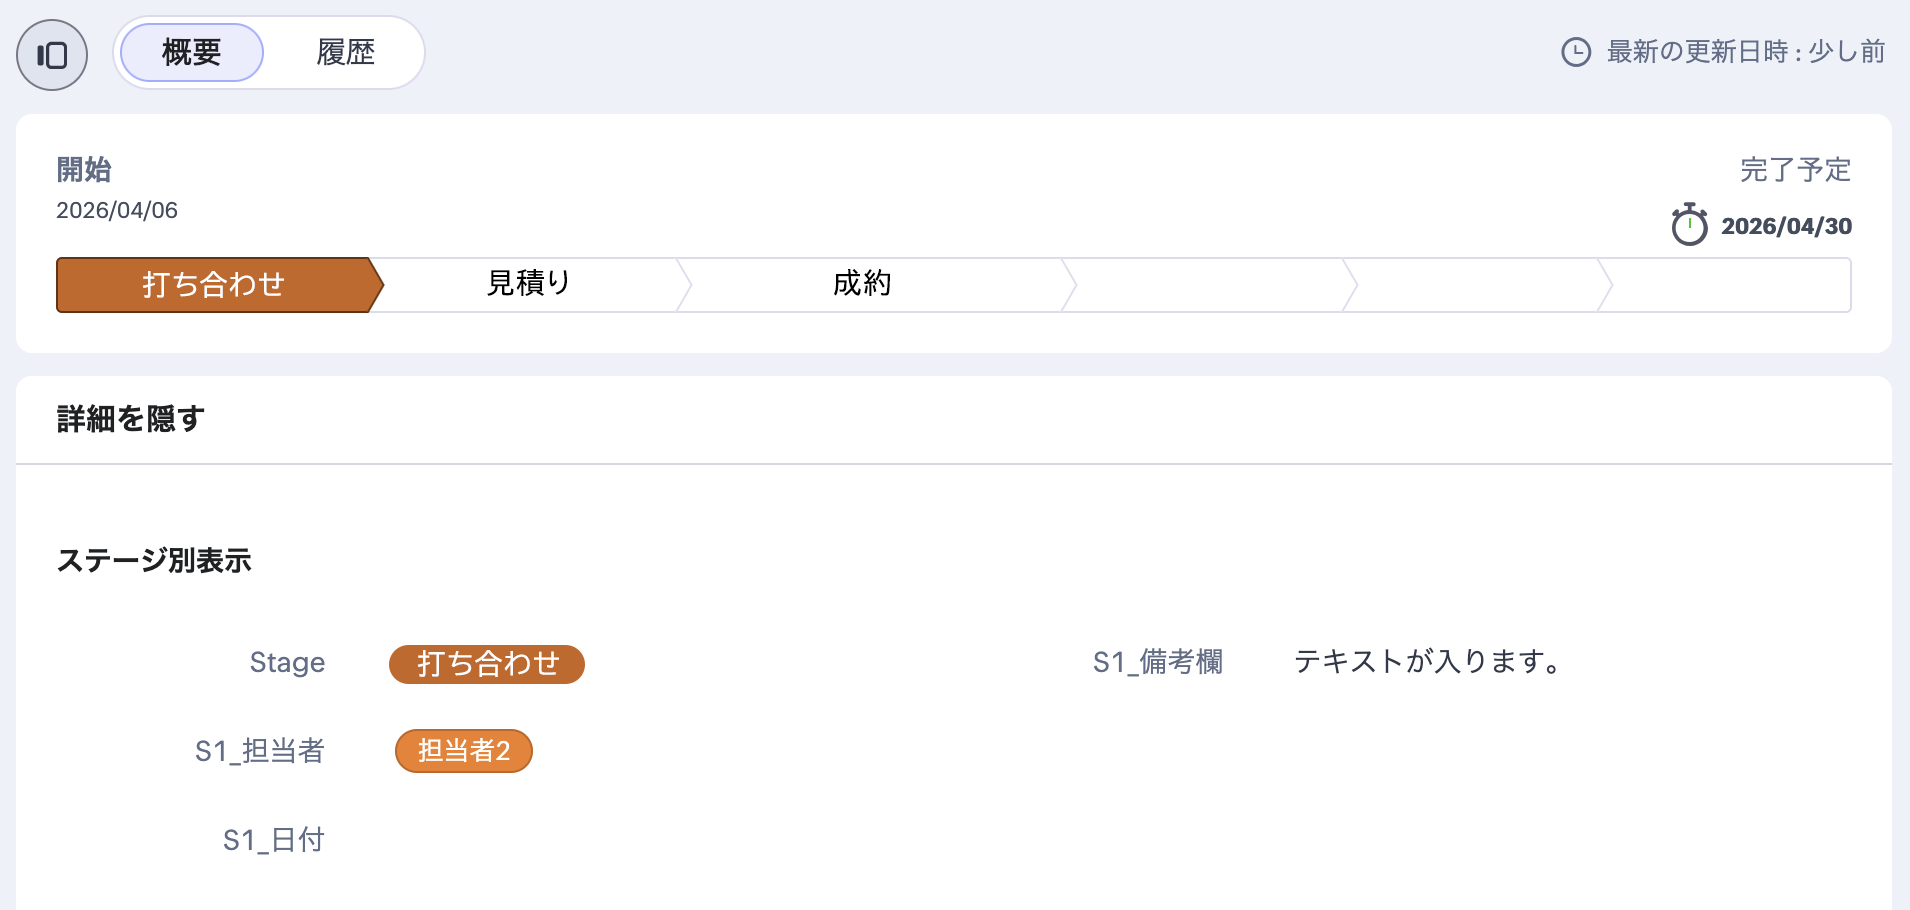Click the fifth empty stage step
The image size is (1910, 910).
[x=1475, y=285]
